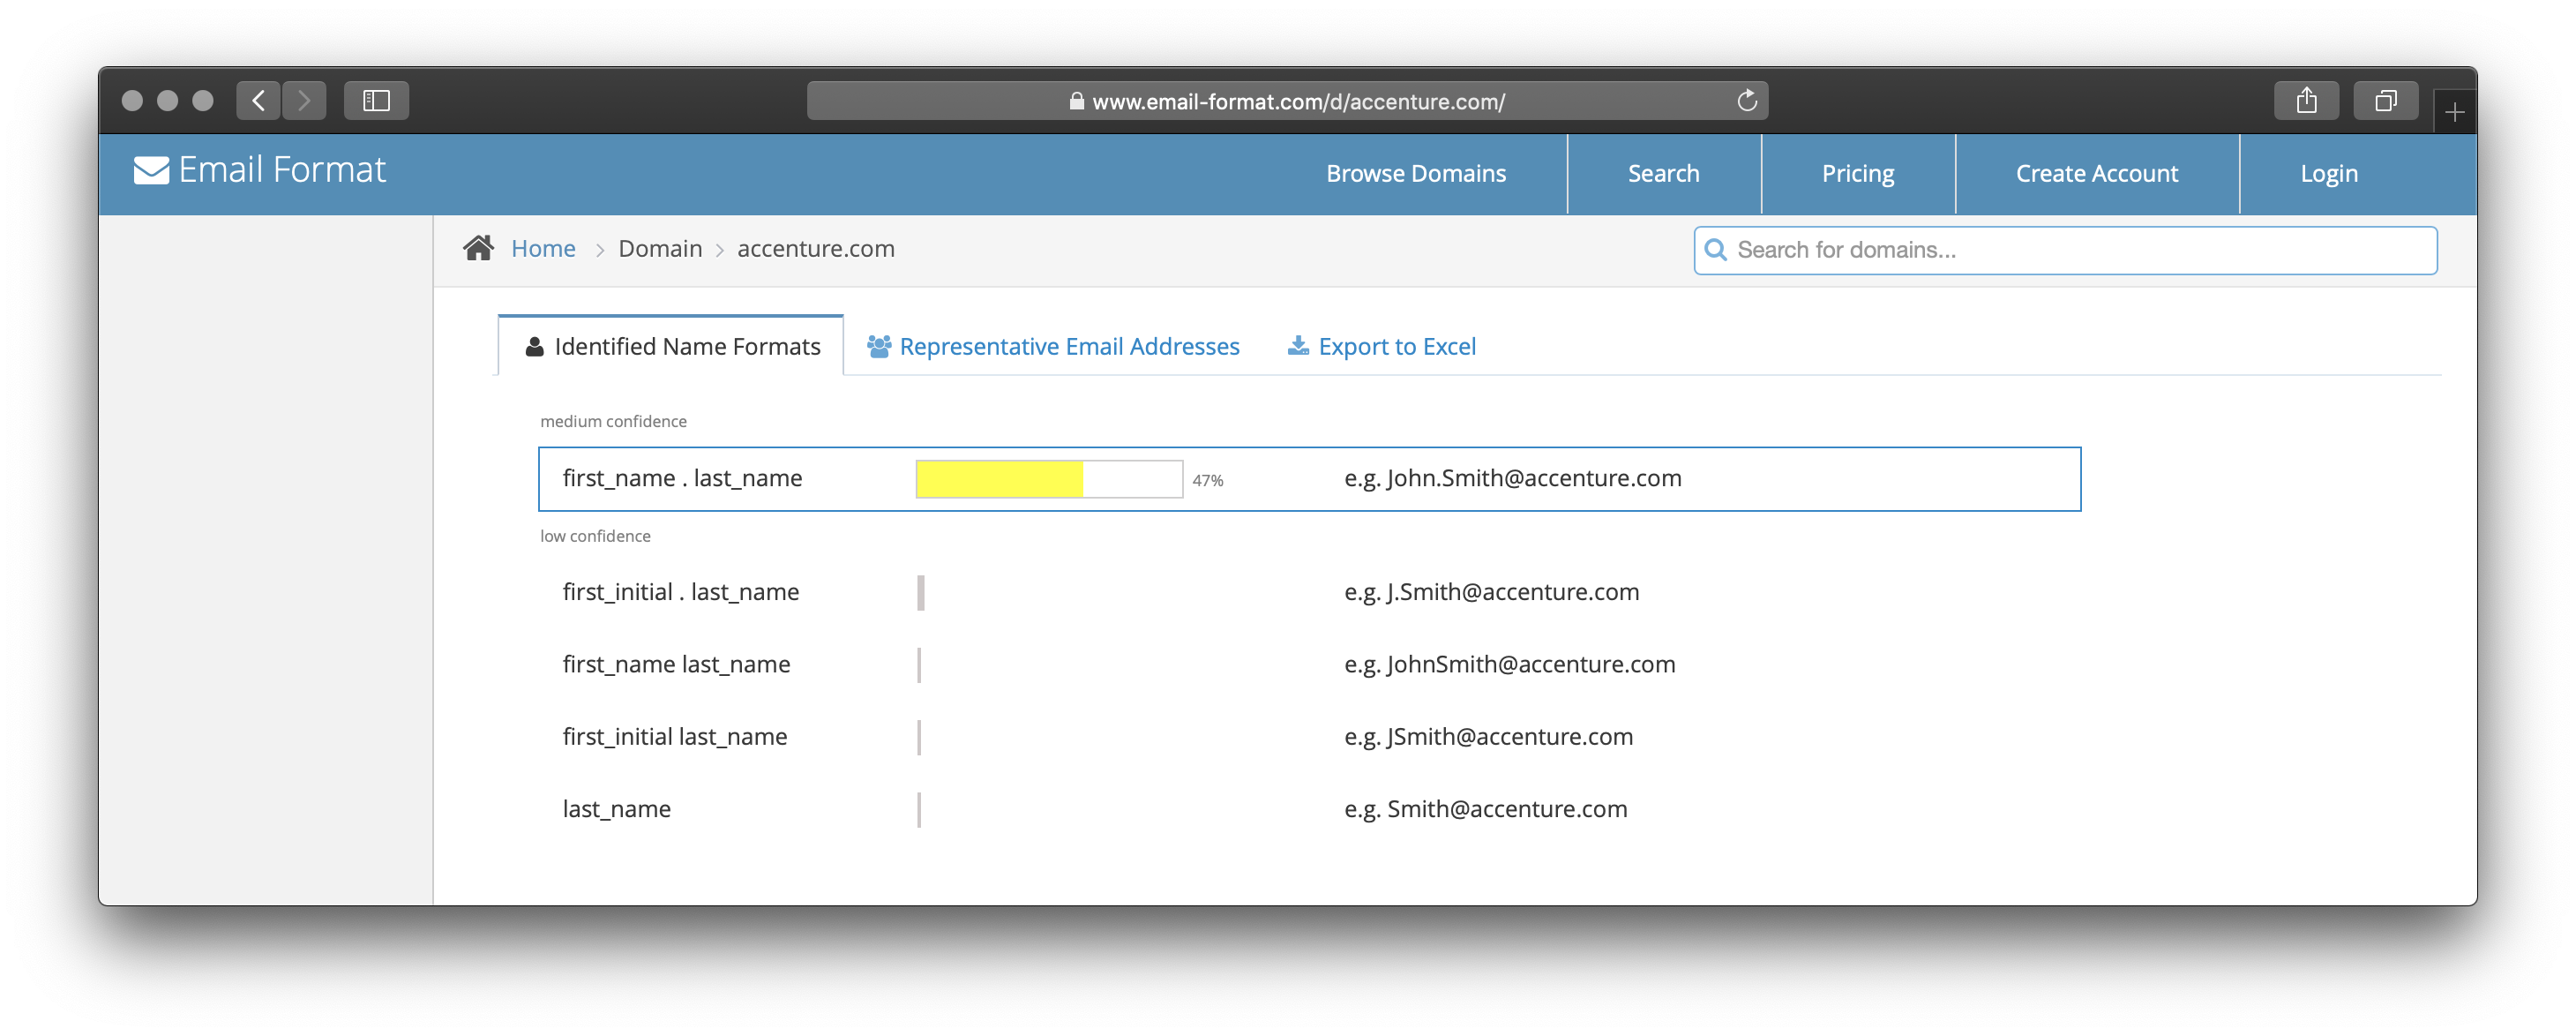
Task: Click the people icon beside Representative Email Addresses
Action: 879,347
